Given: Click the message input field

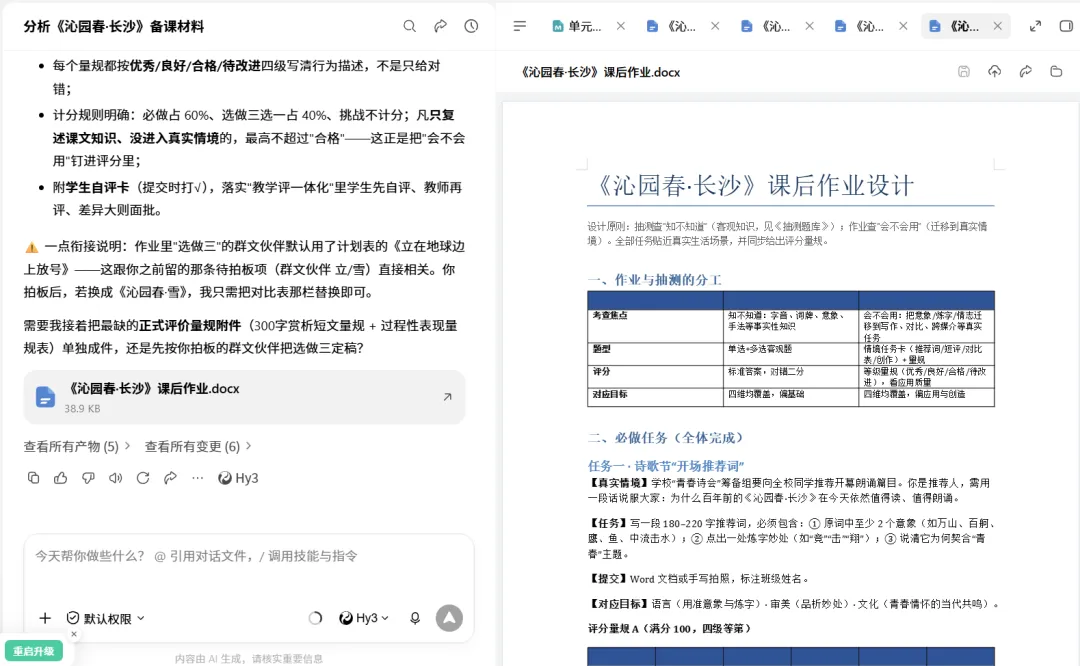Looking at the screenshot, I should tap(248, 556).
